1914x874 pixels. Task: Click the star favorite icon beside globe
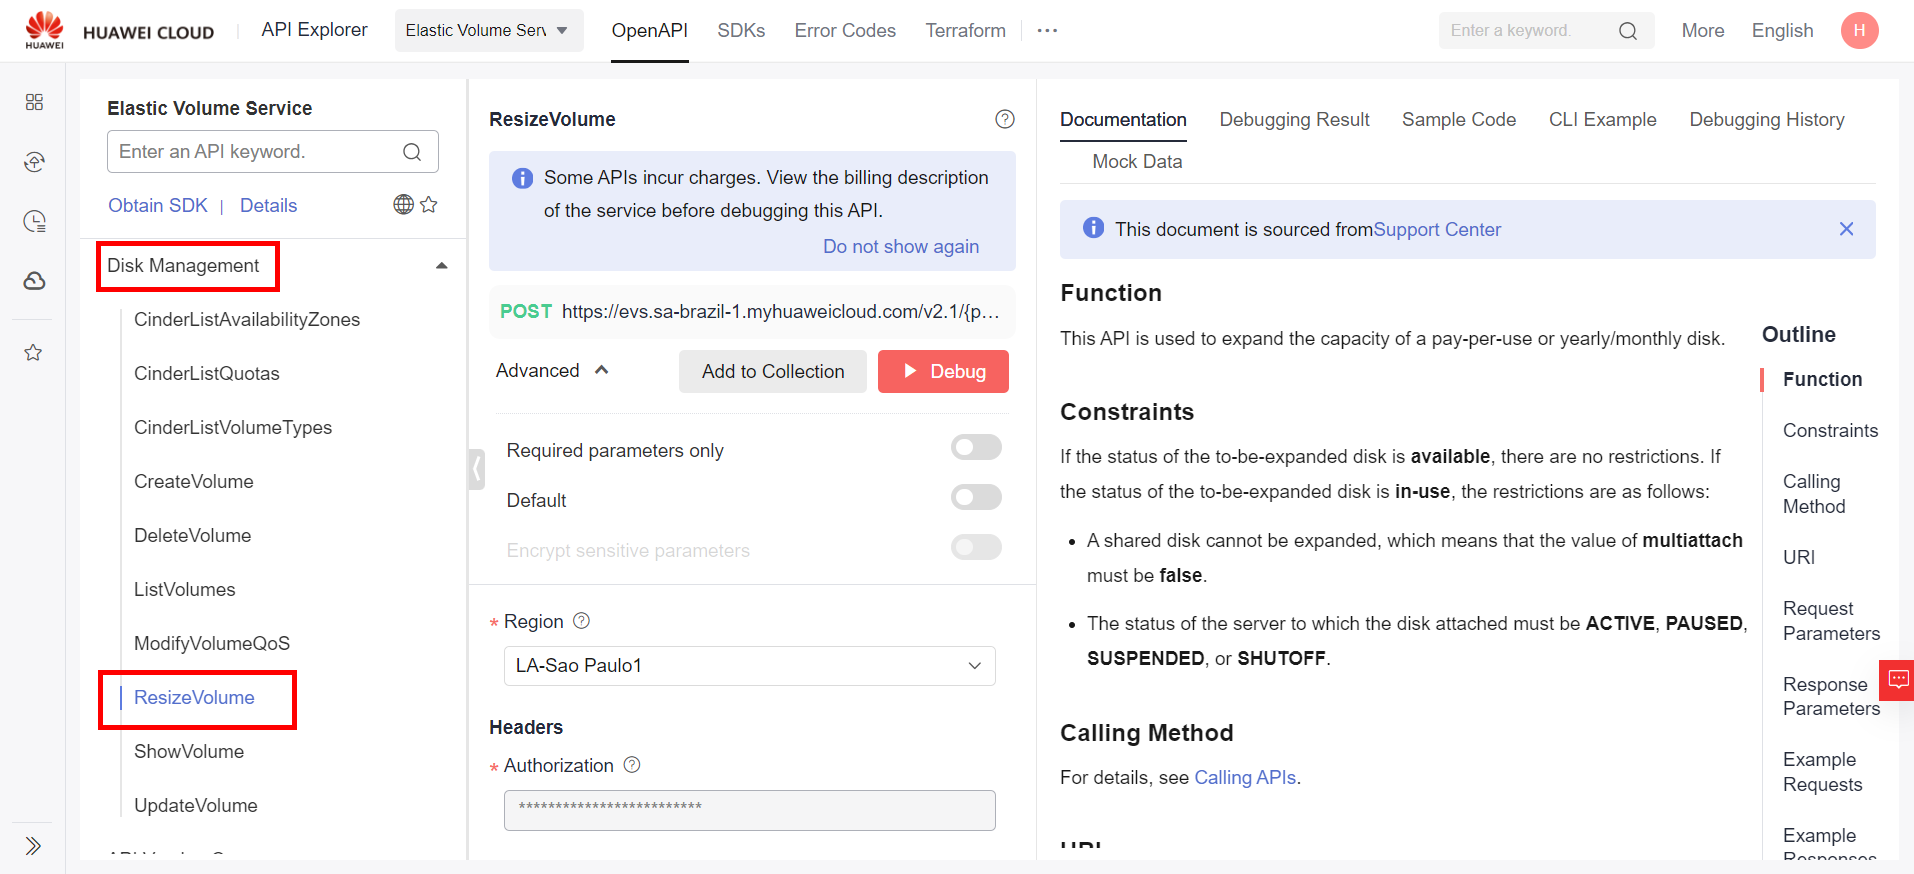click(x=429, y=205)
